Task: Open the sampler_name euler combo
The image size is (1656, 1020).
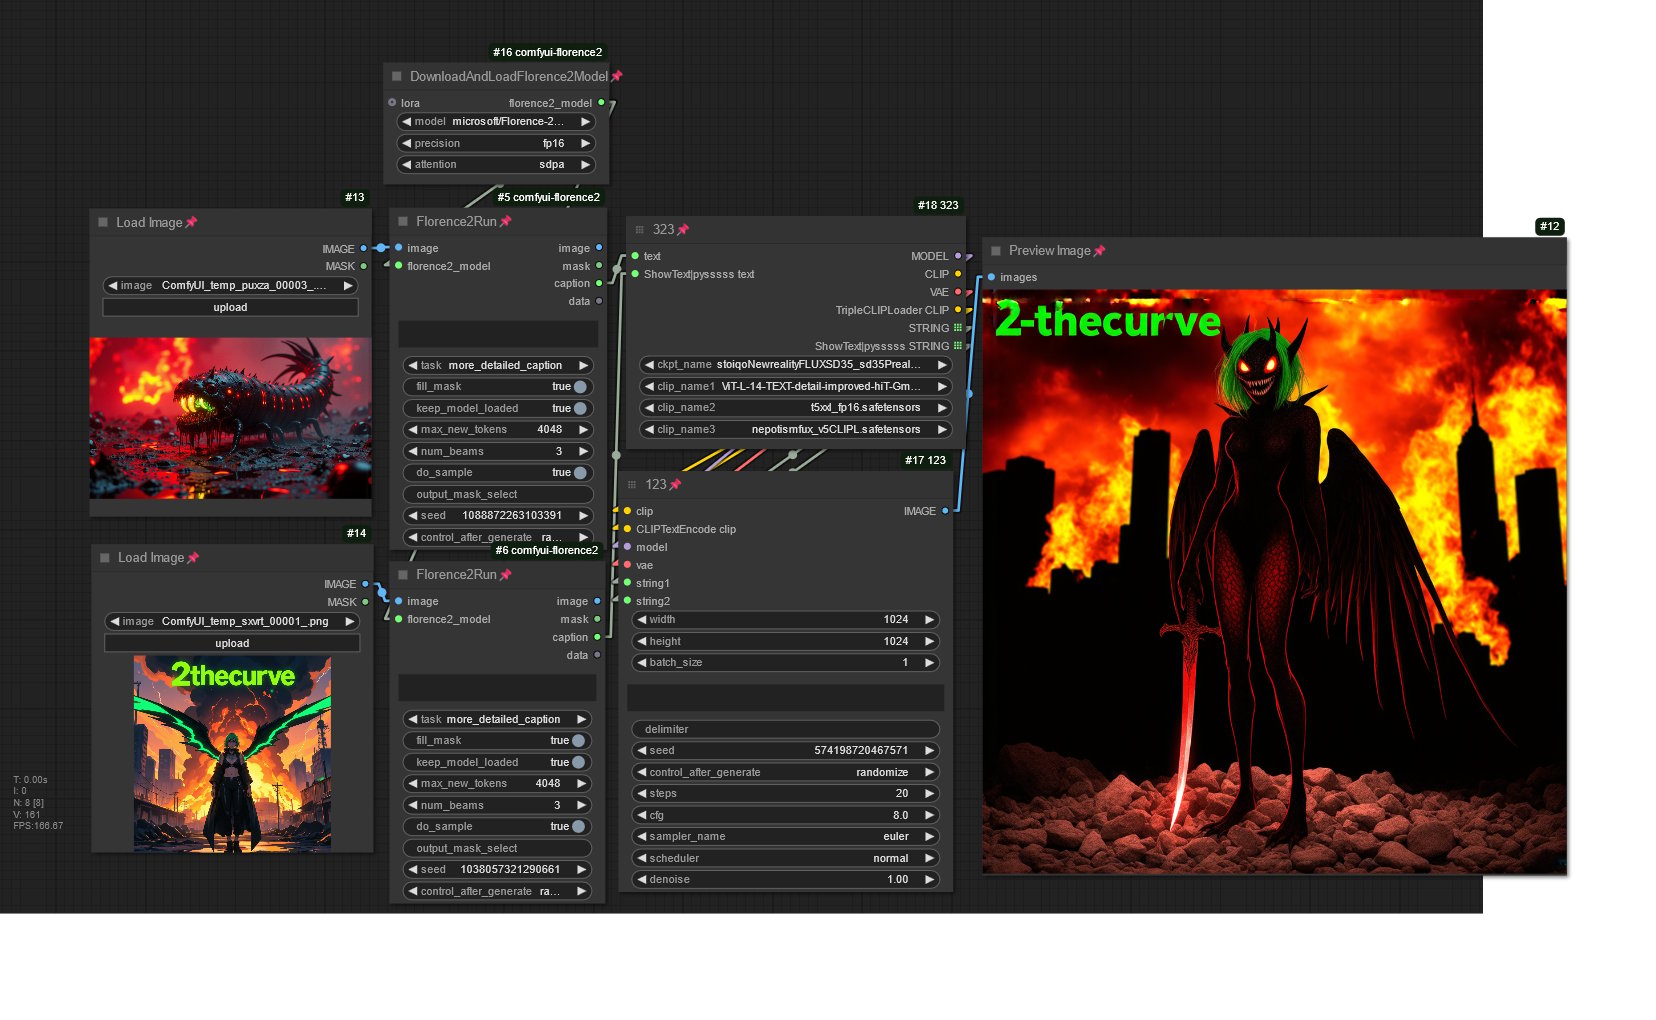Action: coord(785,836)
